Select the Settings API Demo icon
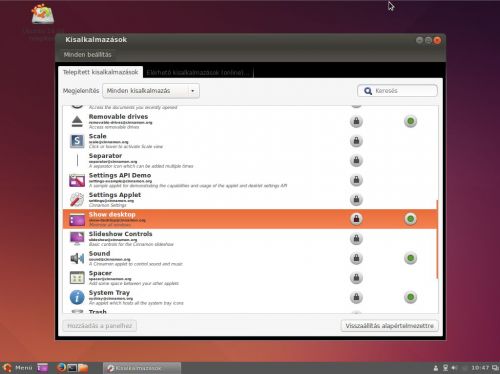Image resolution: width=500 pixels, height=374 pixels. [x=77, y=180]
